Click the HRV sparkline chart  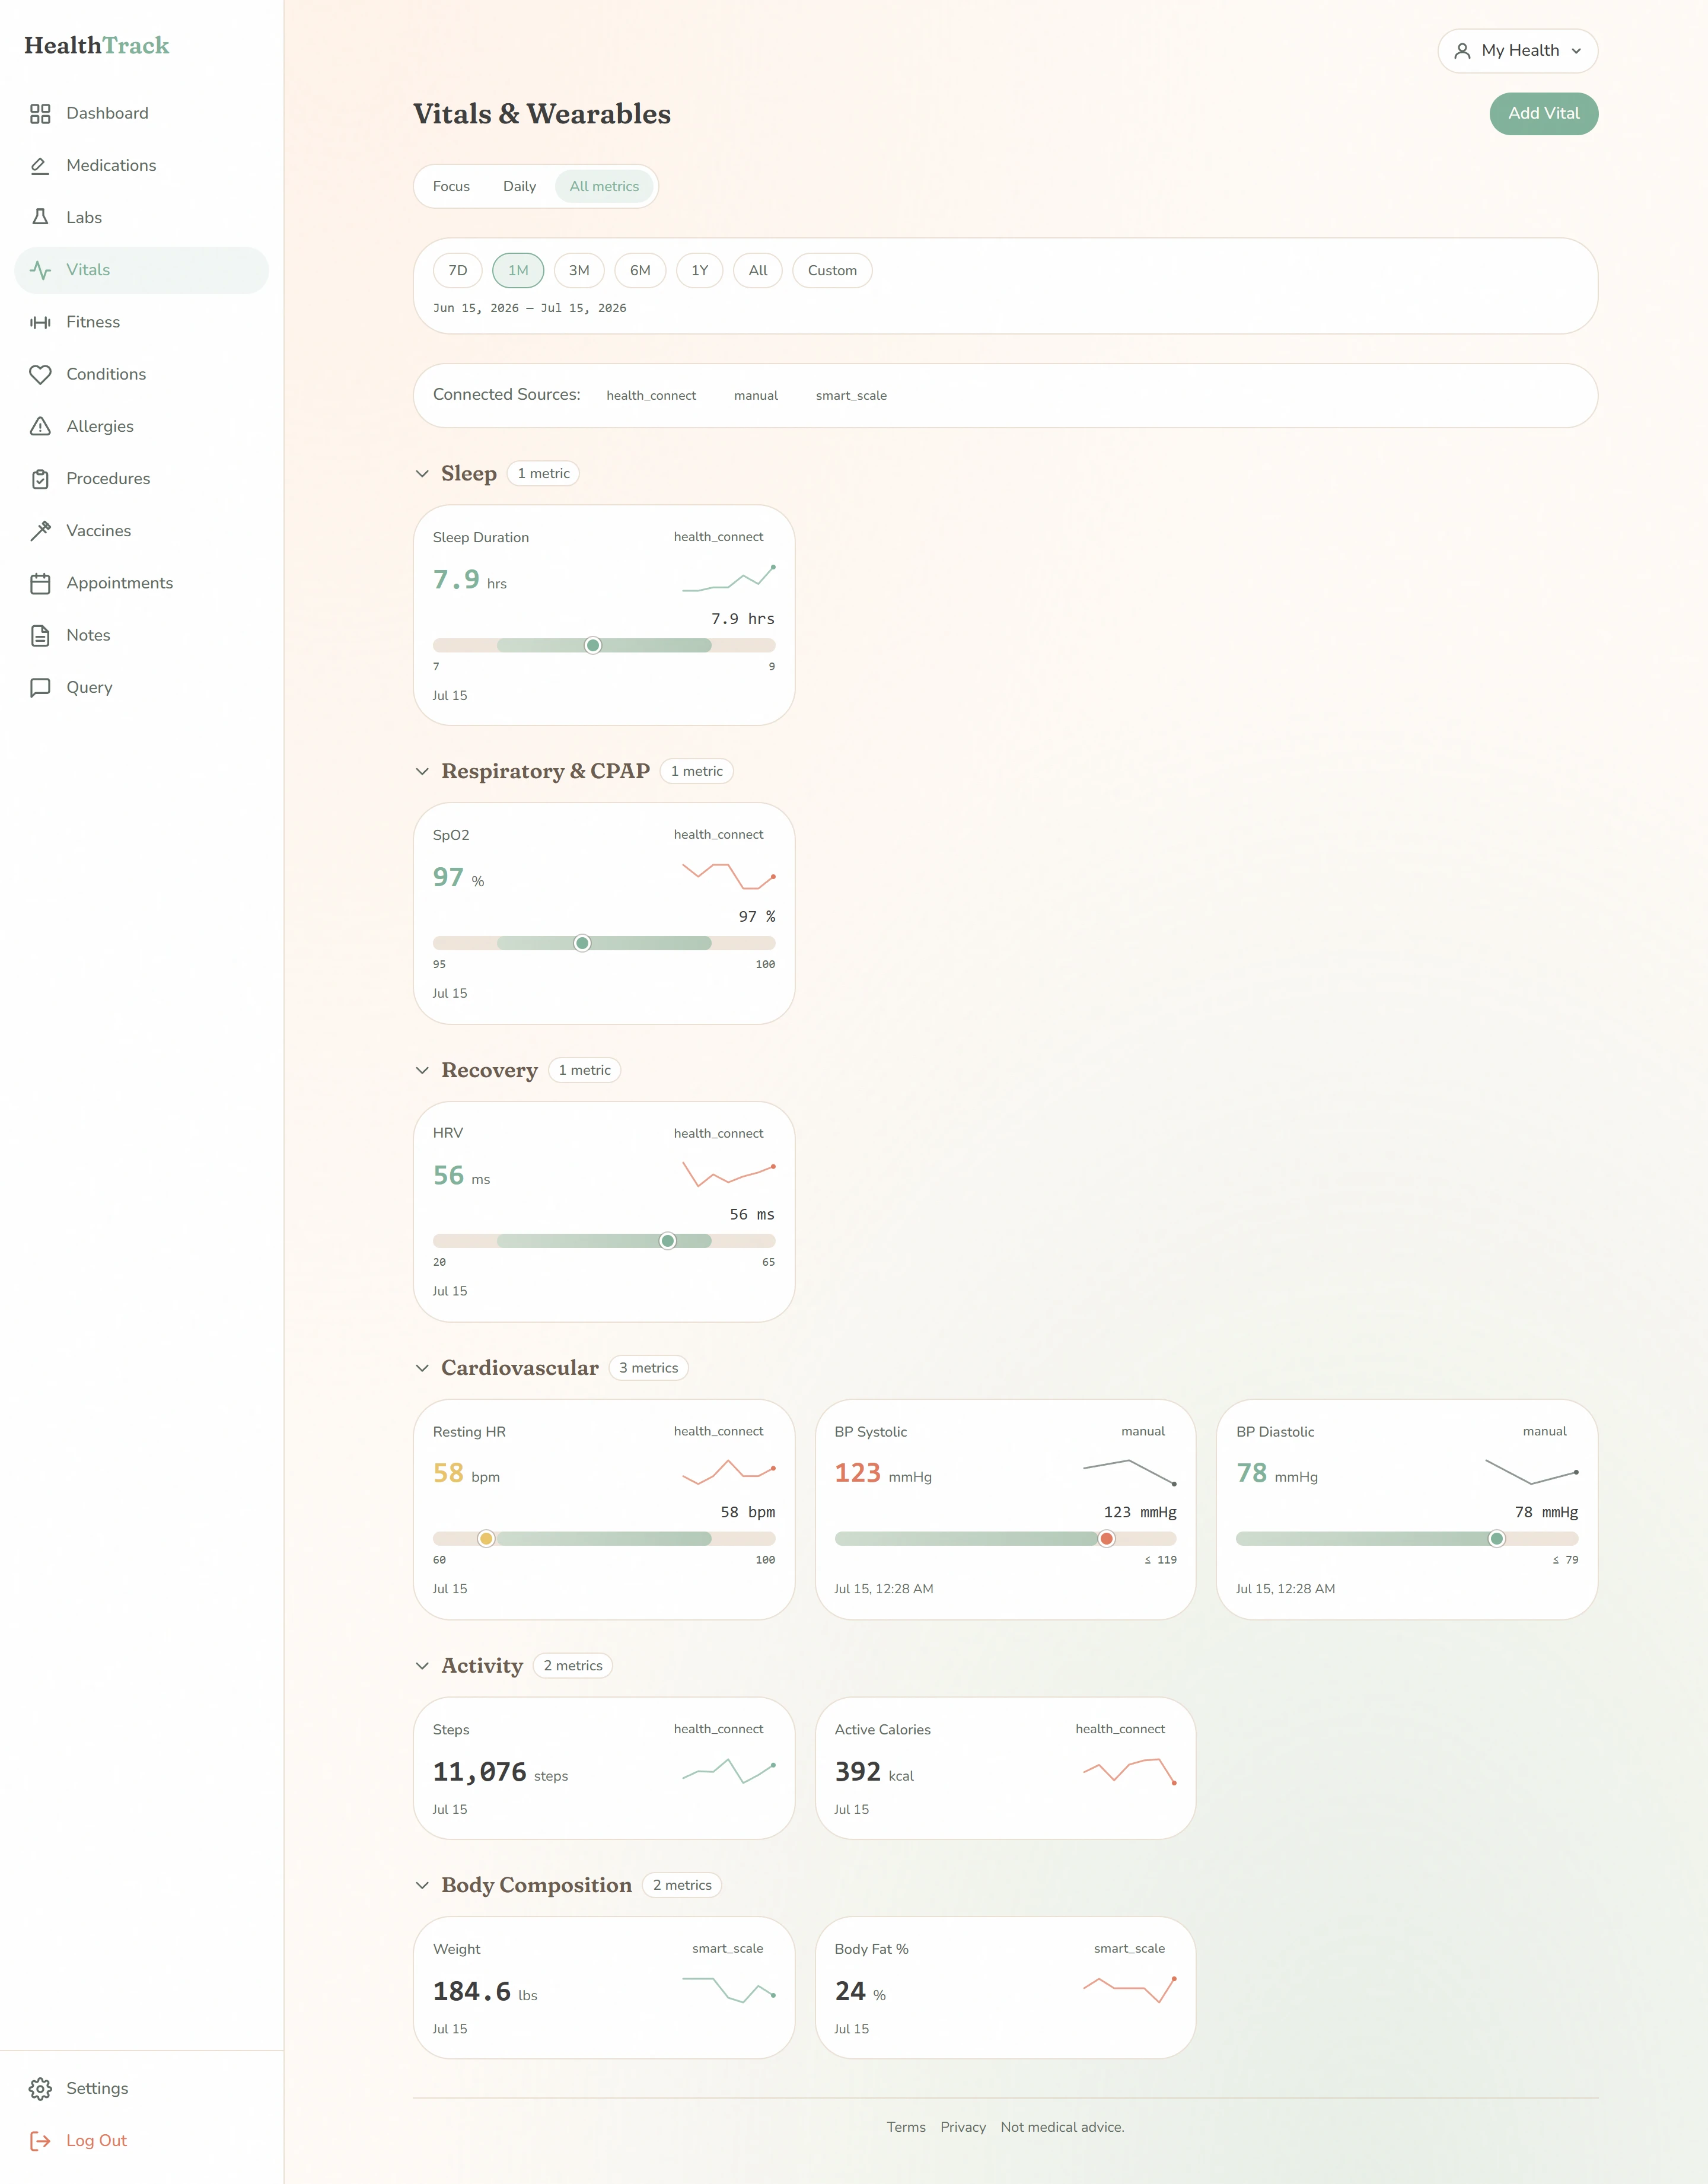pos(729,1174)
